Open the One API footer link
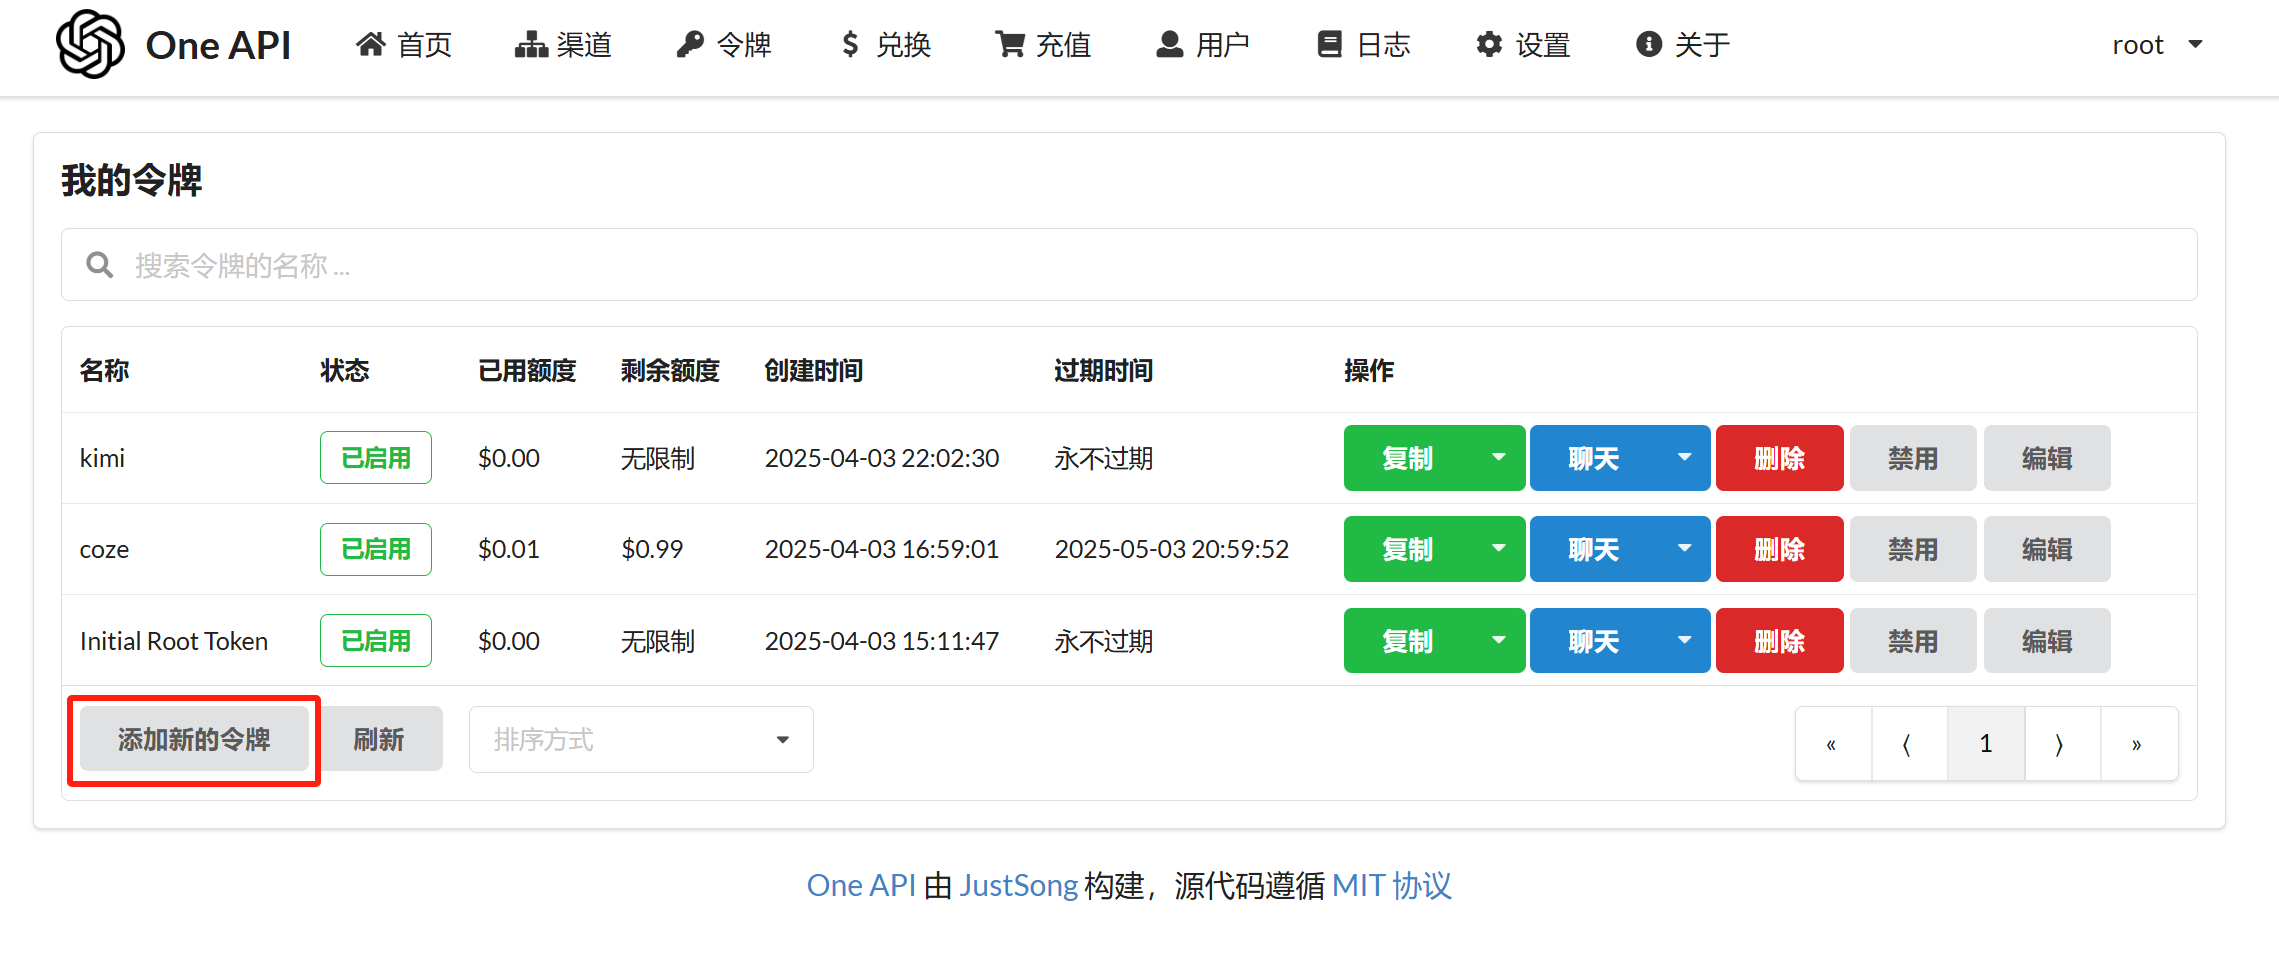 pos(861,885)
